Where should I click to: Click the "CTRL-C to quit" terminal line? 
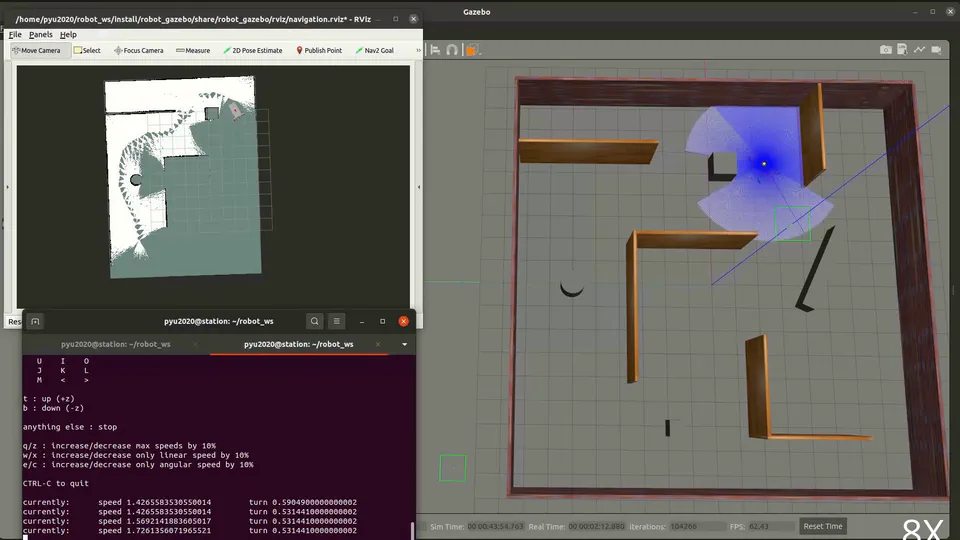(56, 484)
